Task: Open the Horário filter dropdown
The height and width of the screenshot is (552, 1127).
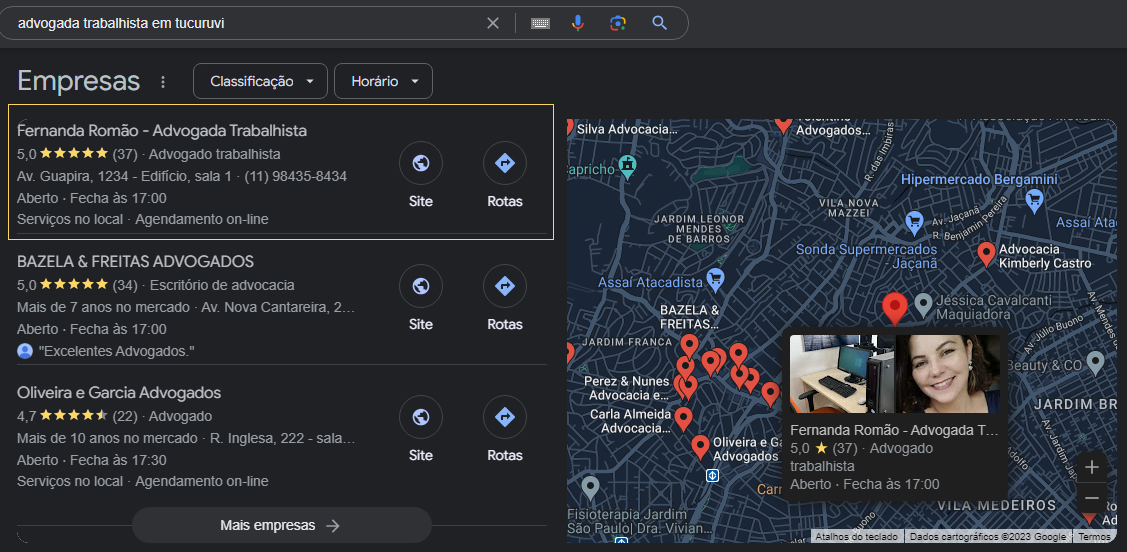Action: (383, 81)
